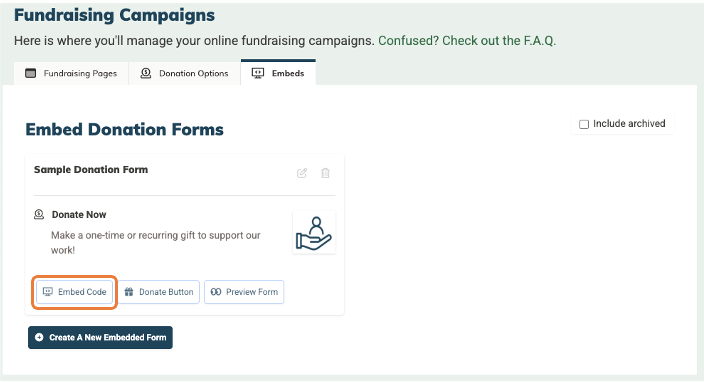Click the gift icon on Donate Button
The image size is (704, 382).
(129, 292)
